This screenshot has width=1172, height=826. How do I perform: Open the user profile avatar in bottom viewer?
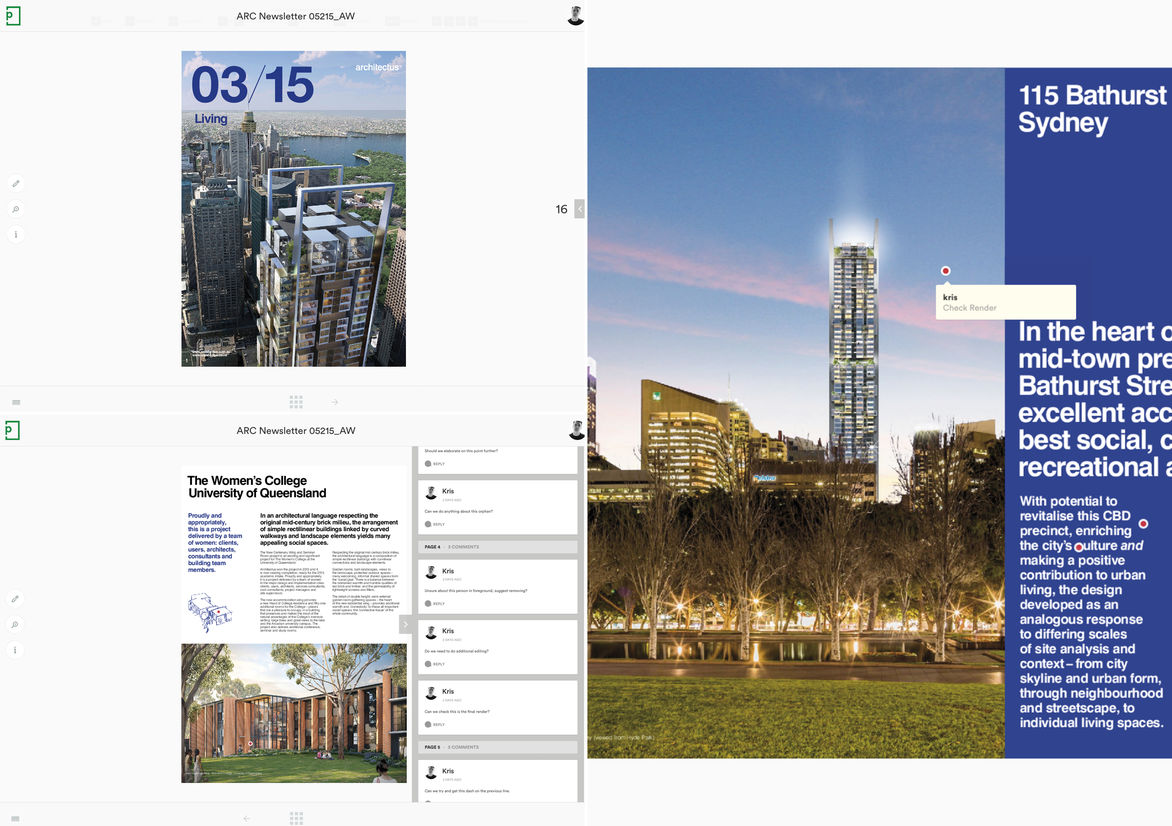[576, 431]
